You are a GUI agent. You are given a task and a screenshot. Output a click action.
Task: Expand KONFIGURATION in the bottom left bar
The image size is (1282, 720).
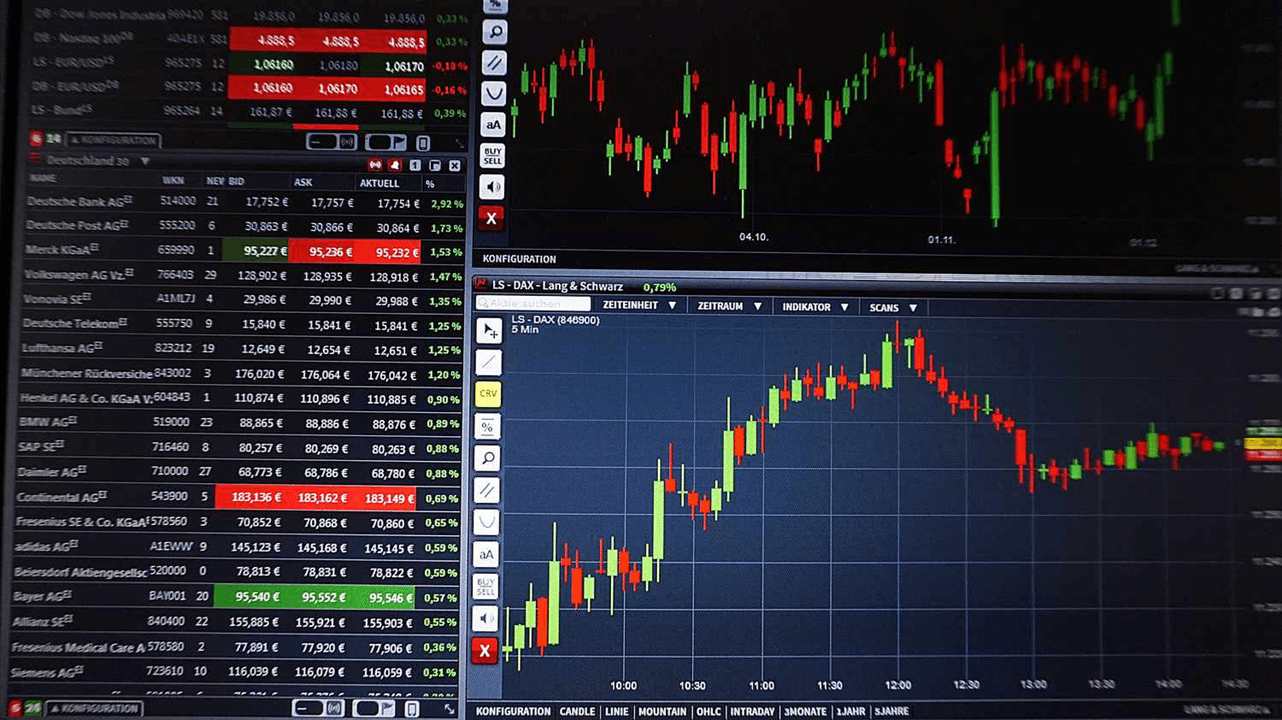(94, 708)
